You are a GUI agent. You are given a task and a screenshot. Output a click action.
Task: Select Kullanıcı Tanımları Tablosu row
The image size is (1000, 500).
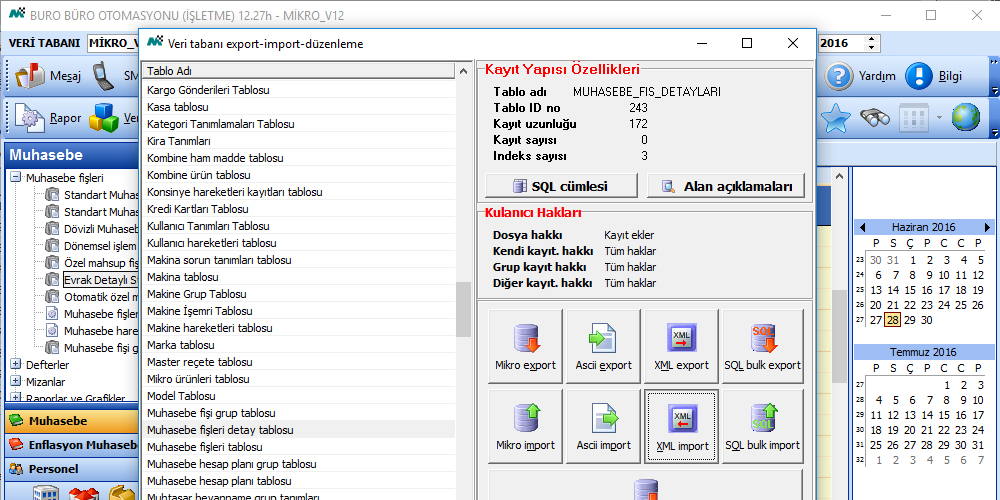[299, 226]
